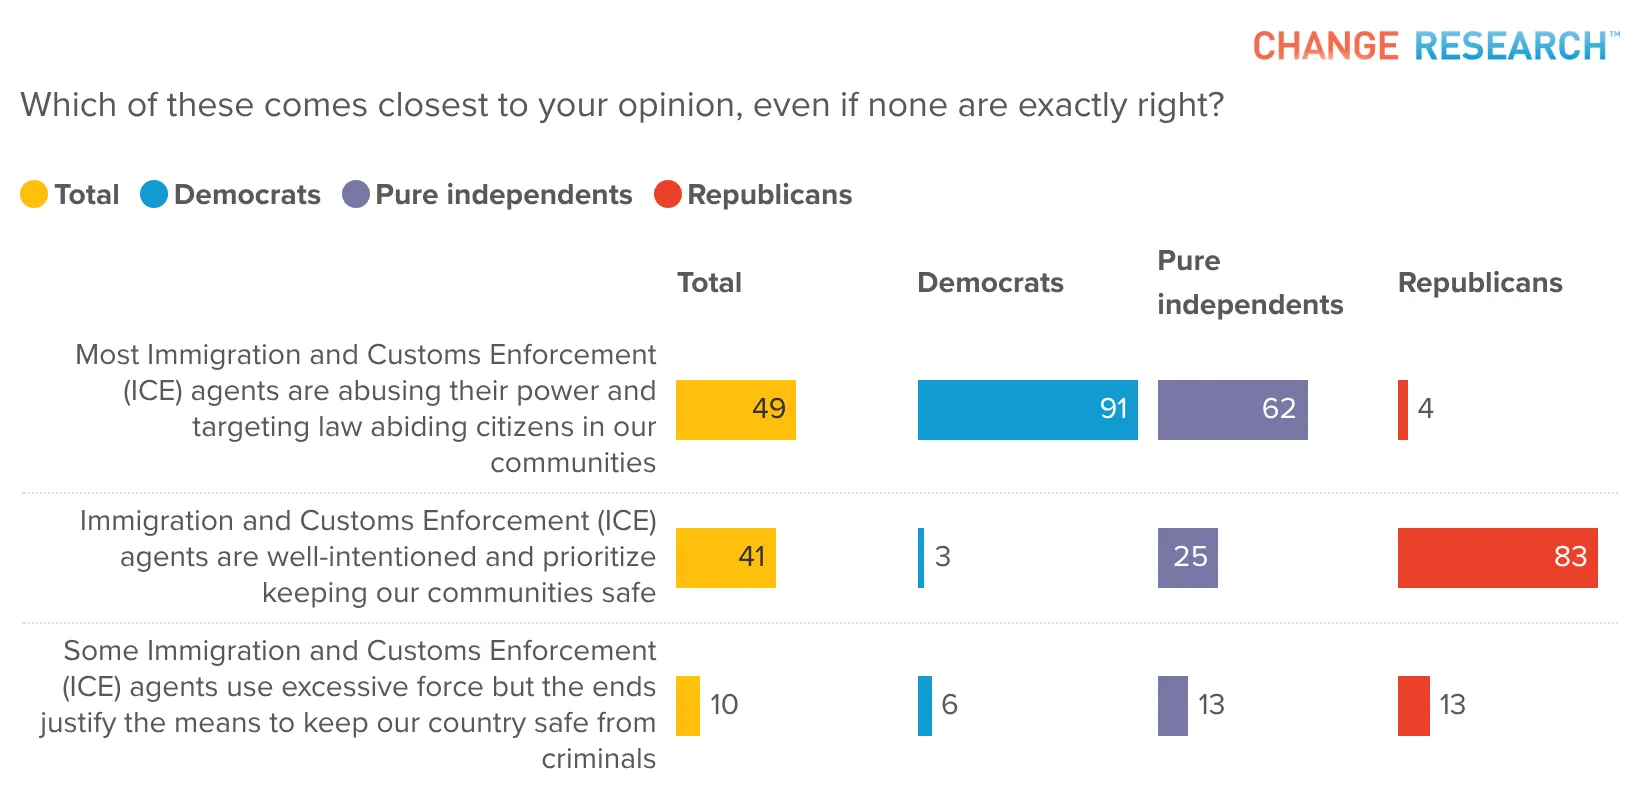
Task: Click the yellow Total bar showing 49
Action: coord(736,410)
